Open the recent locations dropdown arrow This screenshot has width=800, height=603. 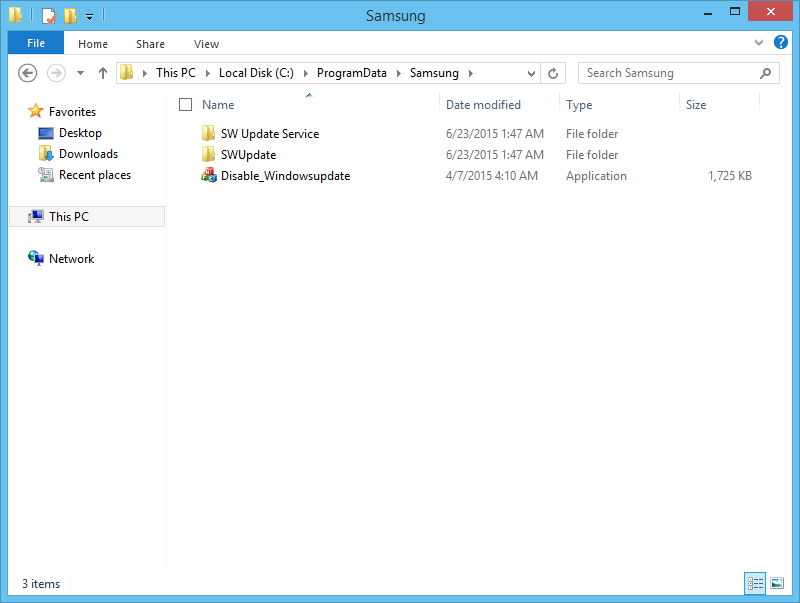point(80,73)
